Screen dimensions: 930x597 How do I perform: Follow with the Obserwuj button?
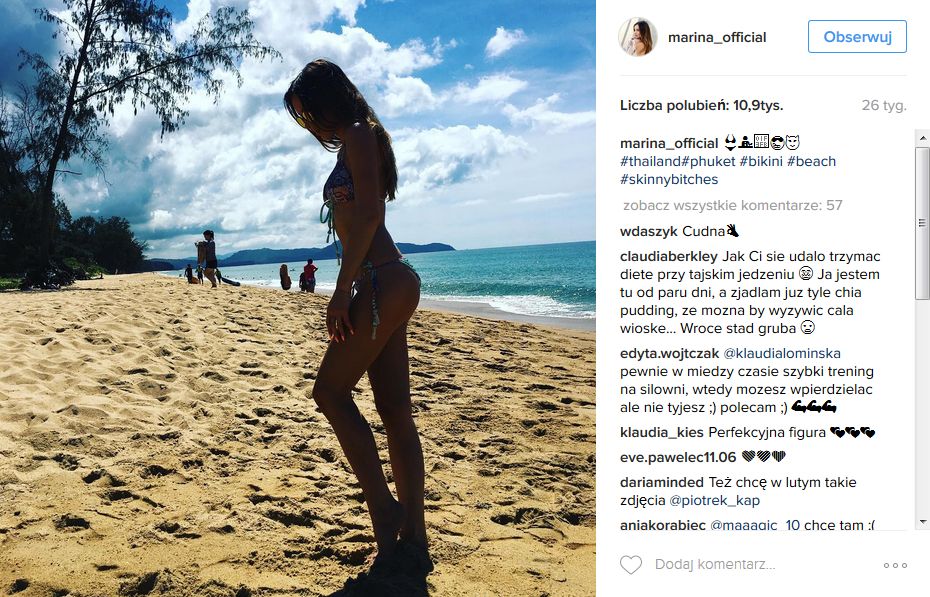(x=857, y=37)
